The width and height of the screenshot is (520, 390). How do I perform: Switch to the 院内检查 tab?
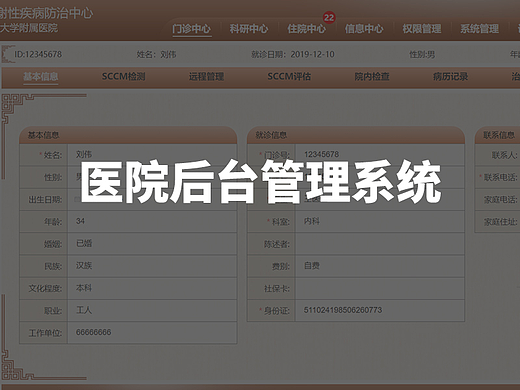tap(372, 77)
